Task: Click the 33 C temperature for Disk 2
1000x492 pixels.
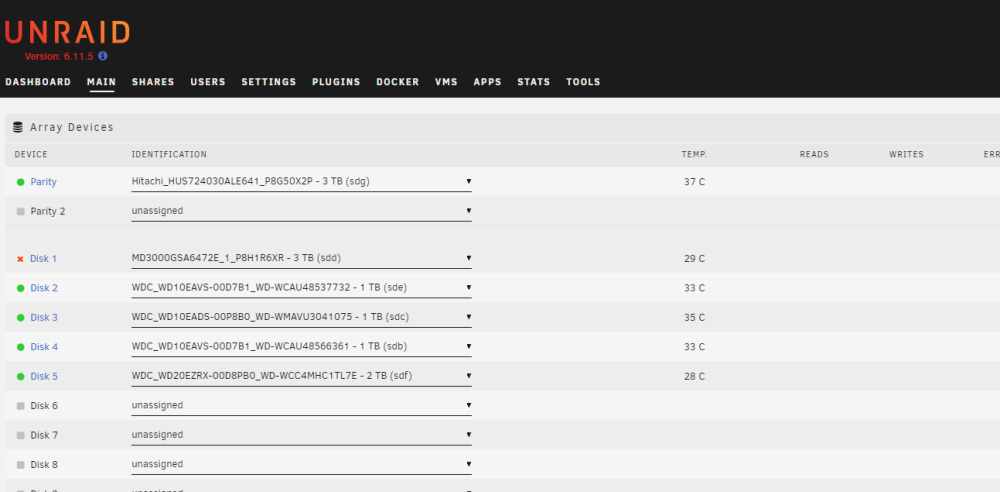Action: tap(695, 288)
